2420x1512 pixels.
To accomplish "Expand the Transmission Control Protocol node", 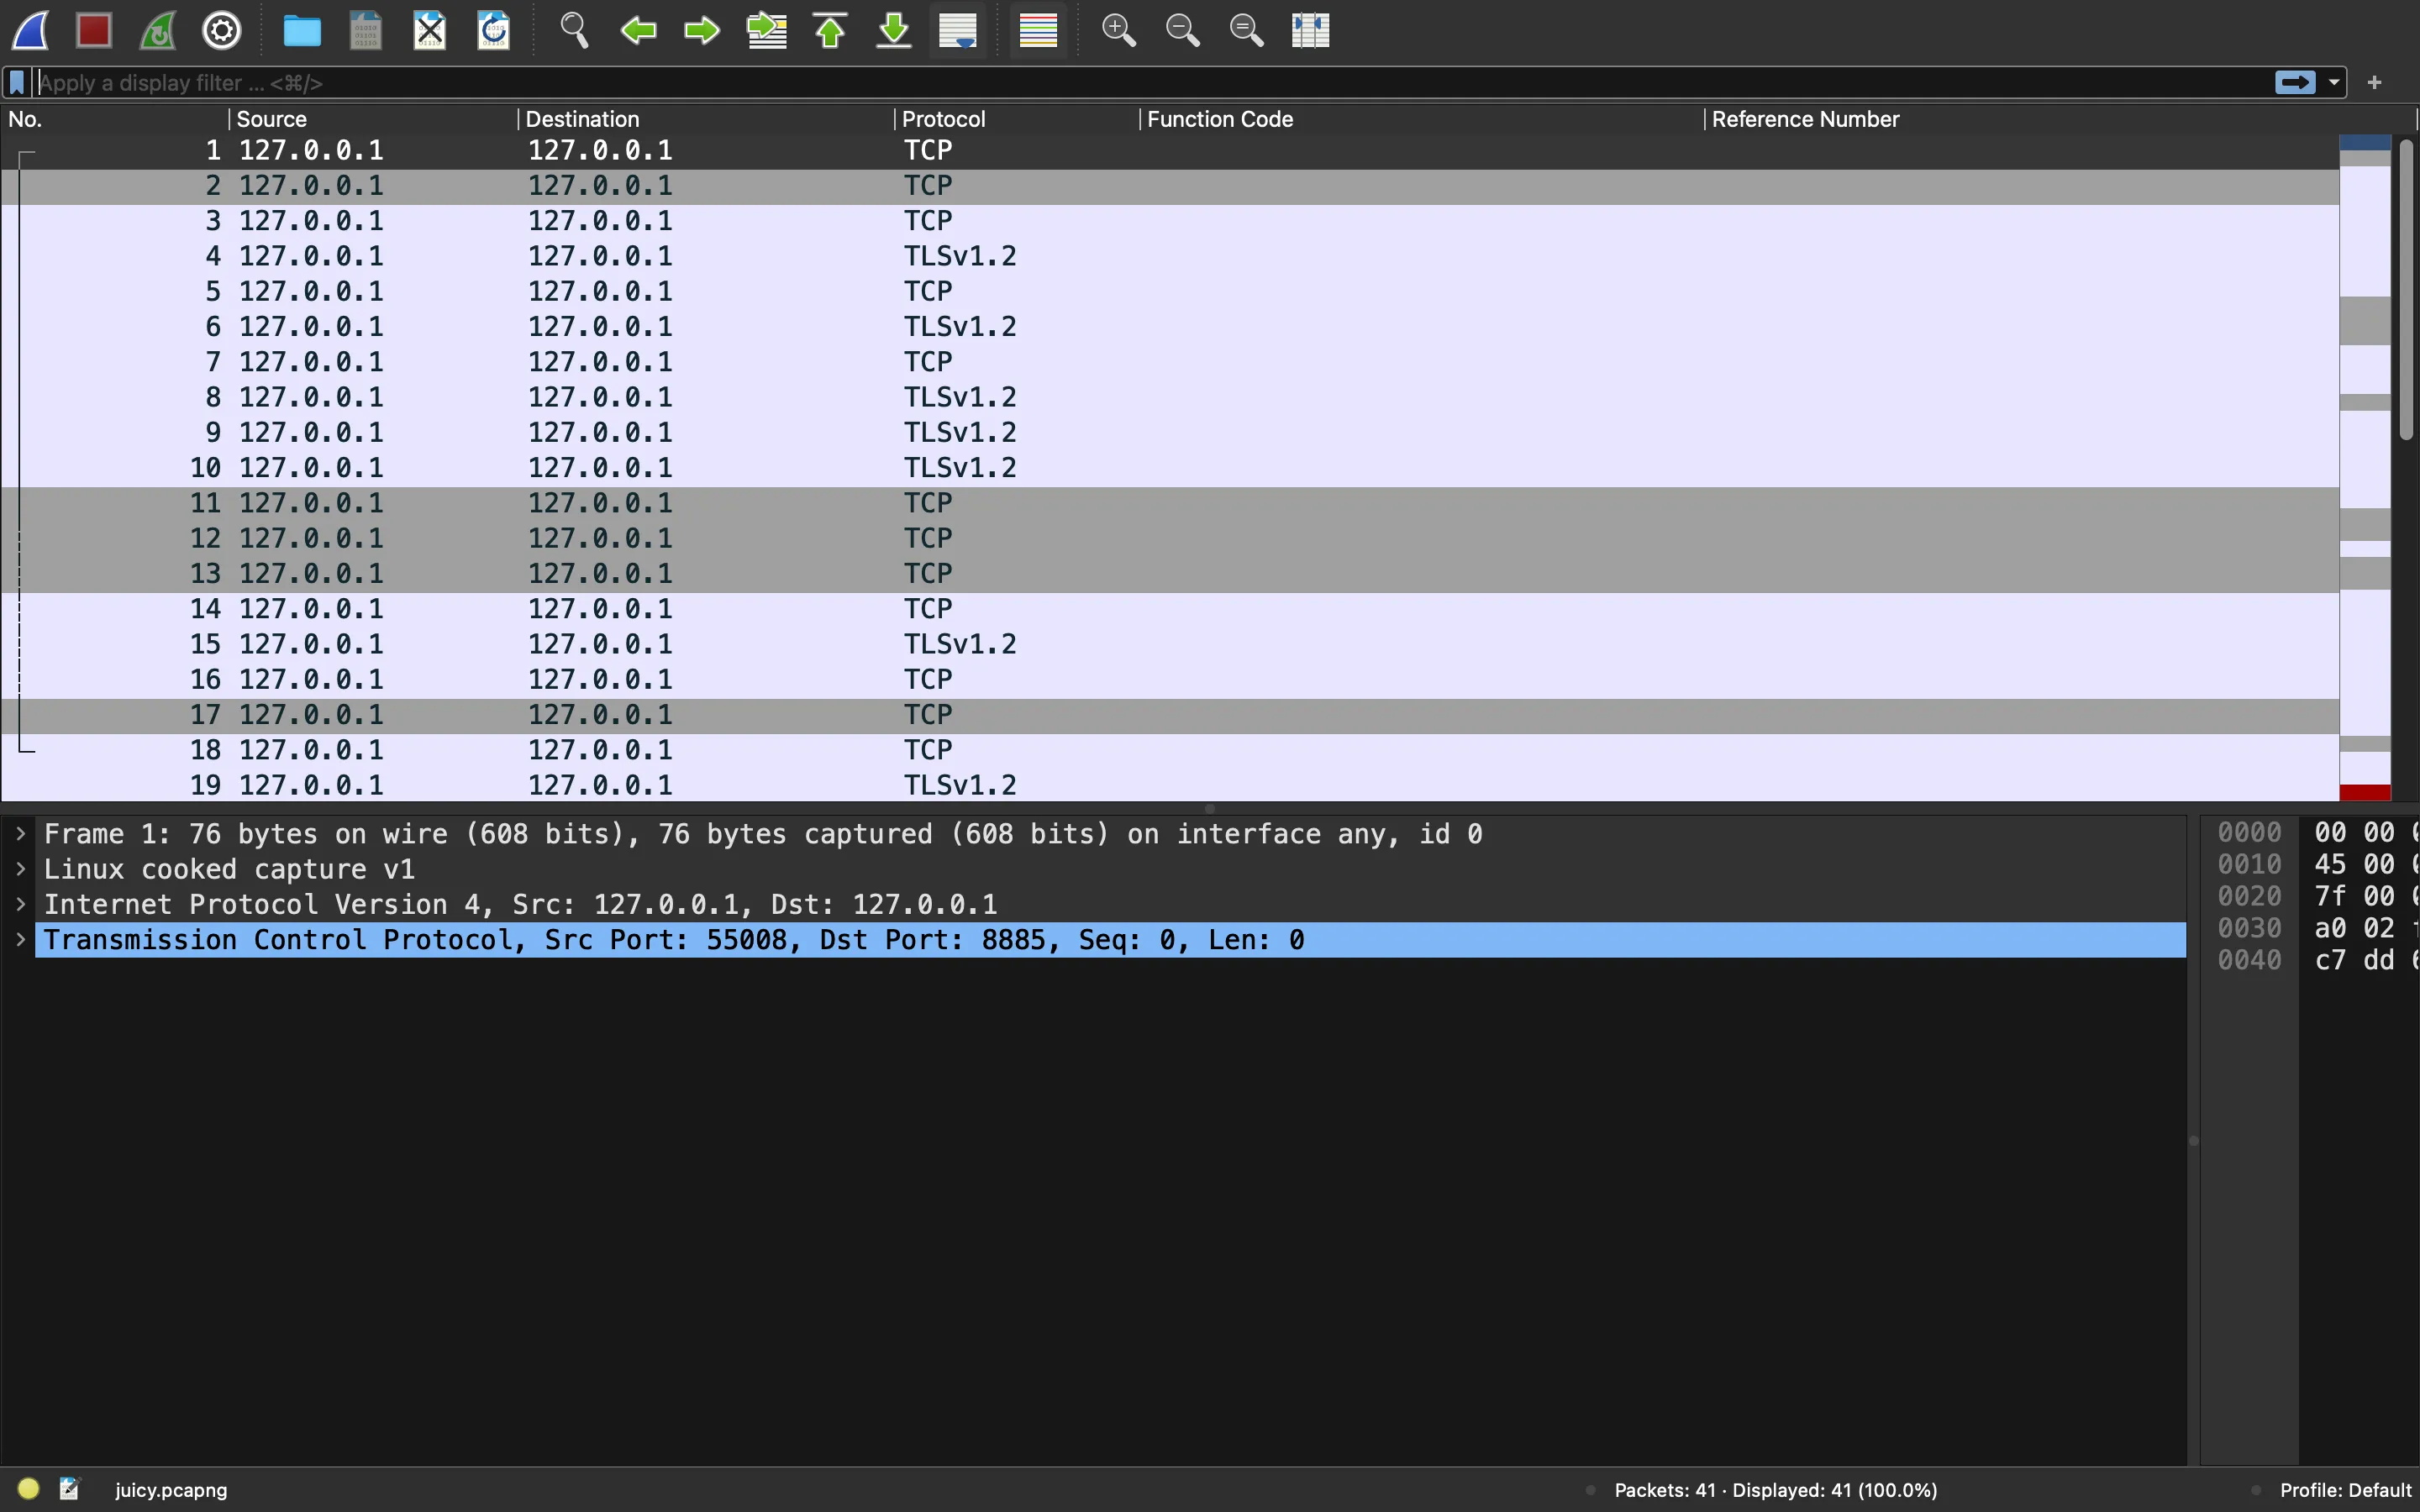I will point(20,940).
